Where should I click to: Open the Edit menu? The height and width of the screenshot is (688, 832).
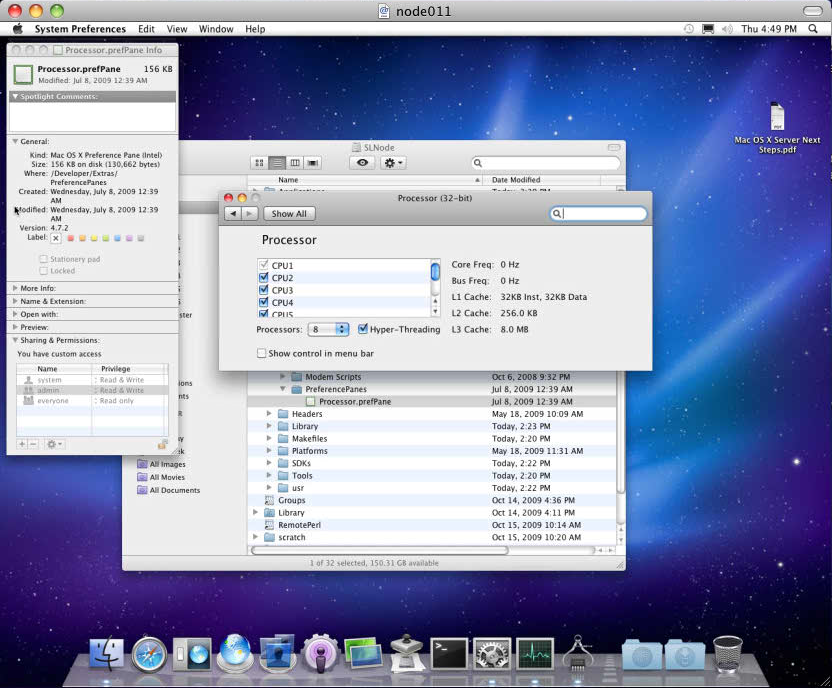point(146,29)
